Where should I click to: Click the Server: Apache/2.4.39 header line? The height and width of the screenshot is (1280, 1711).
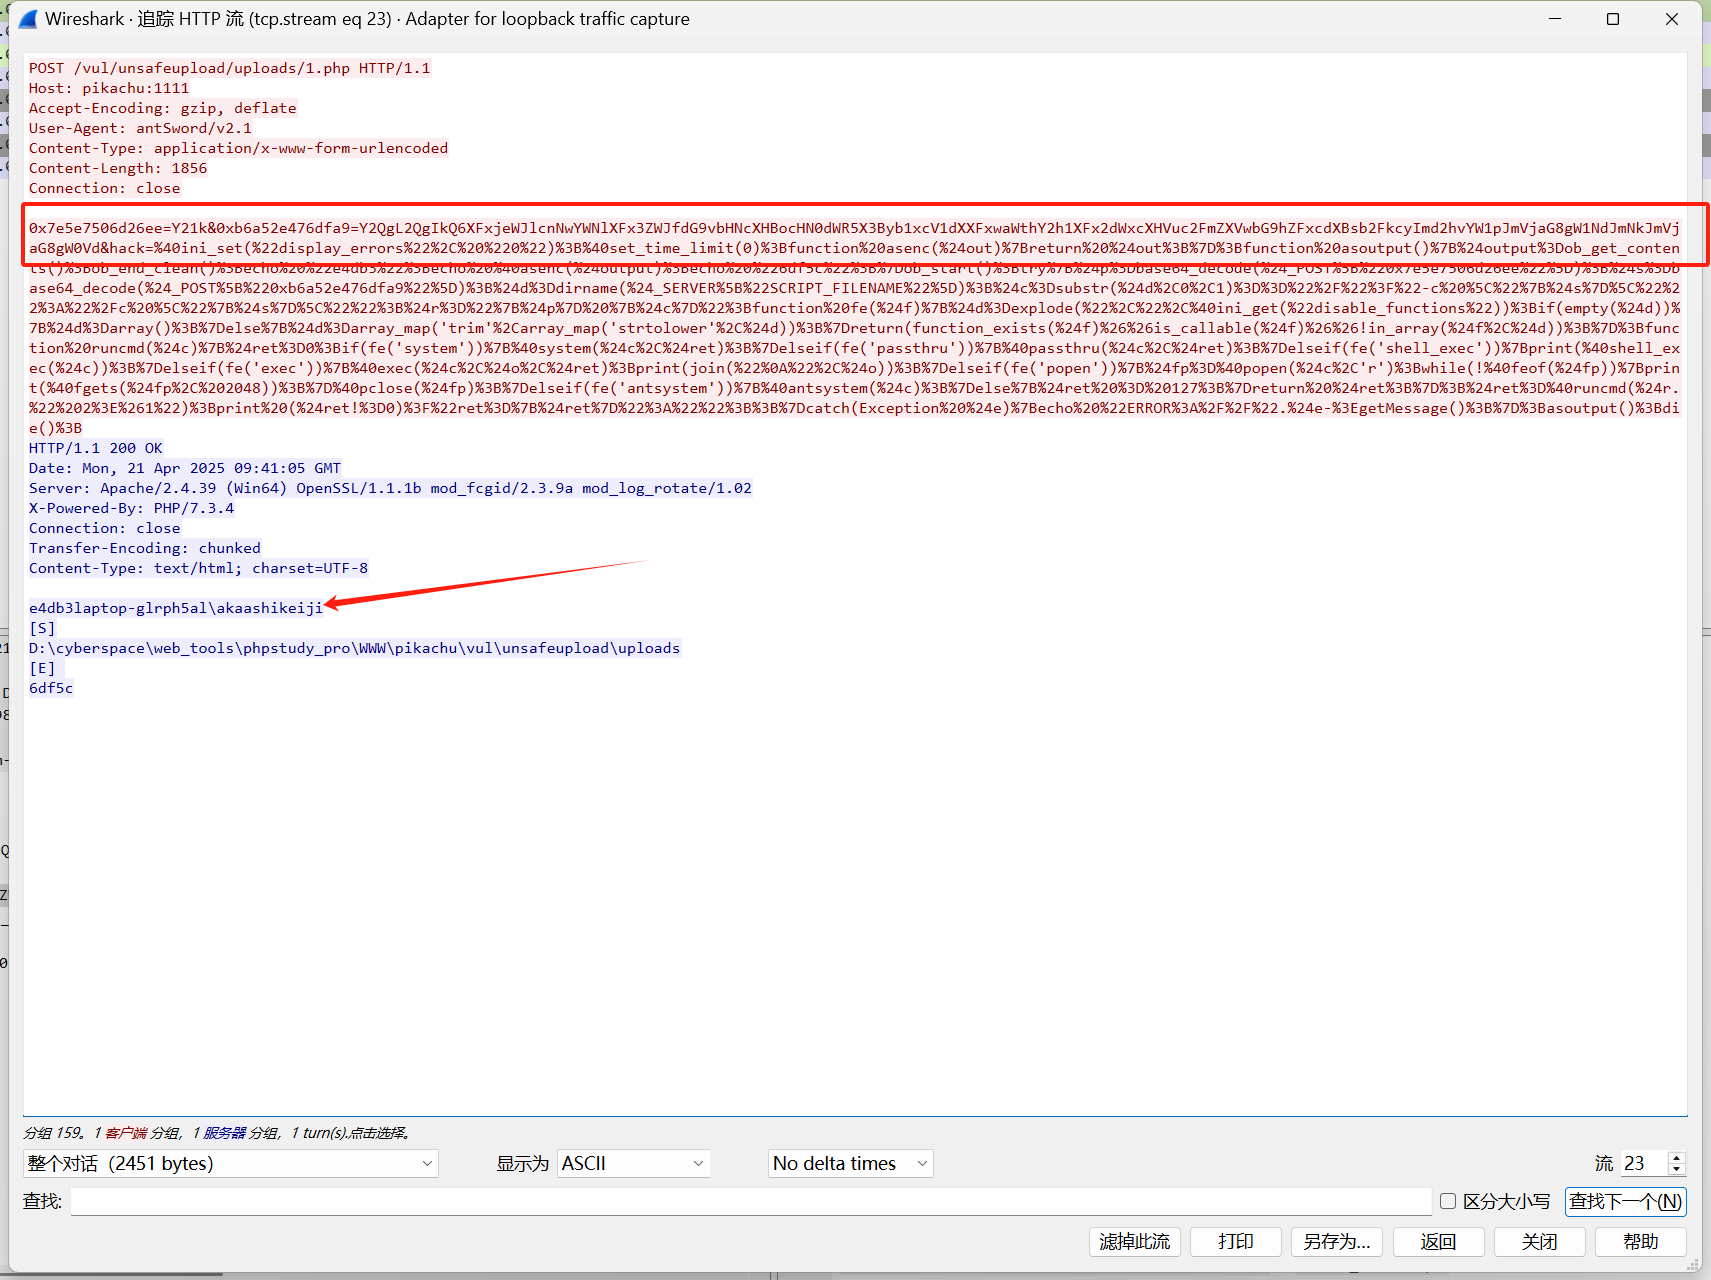(x=390, y=488)
